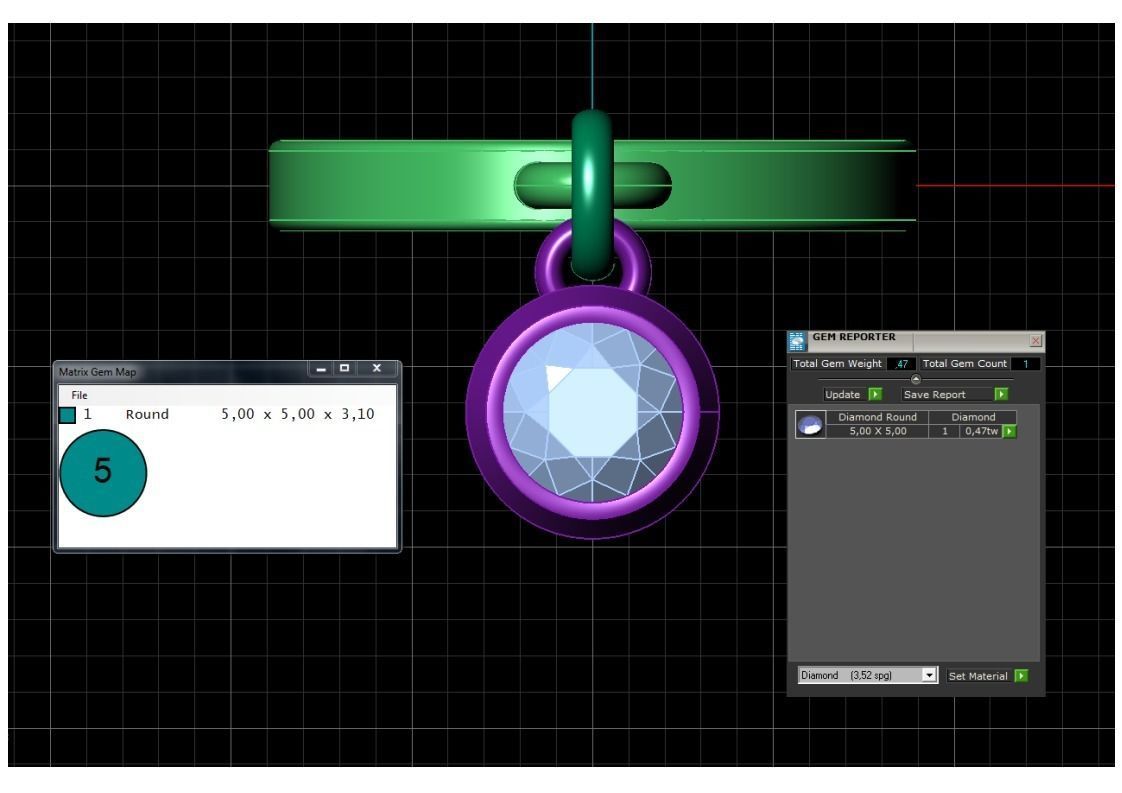Select the green ring band in viewport

click(401, 185)
